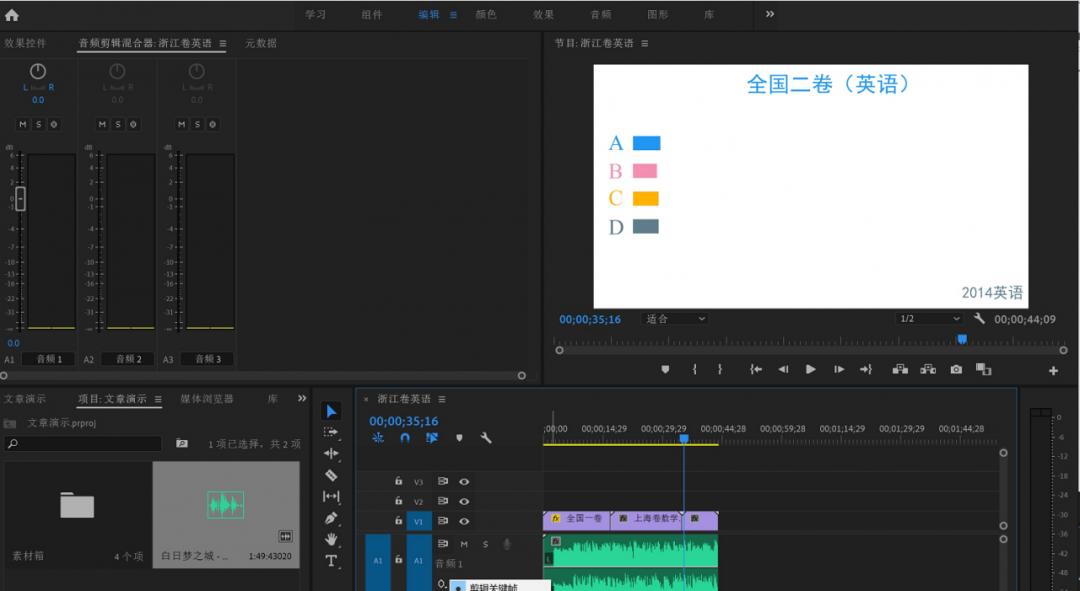Switch to the 颜色 workspace tab
Image resolution: width=1080 pixels, height=591 pixels.
pos(486,15)
